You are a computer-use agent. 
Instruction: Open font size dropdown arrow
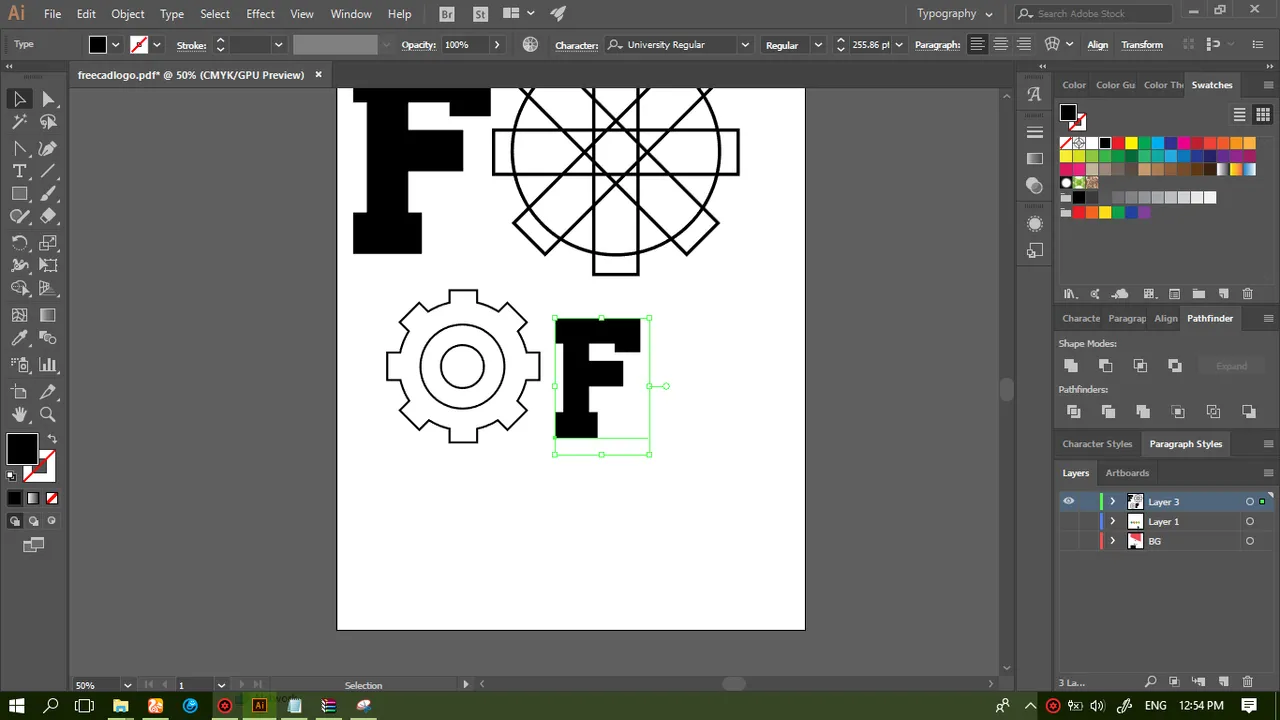[x=899, y=45]
